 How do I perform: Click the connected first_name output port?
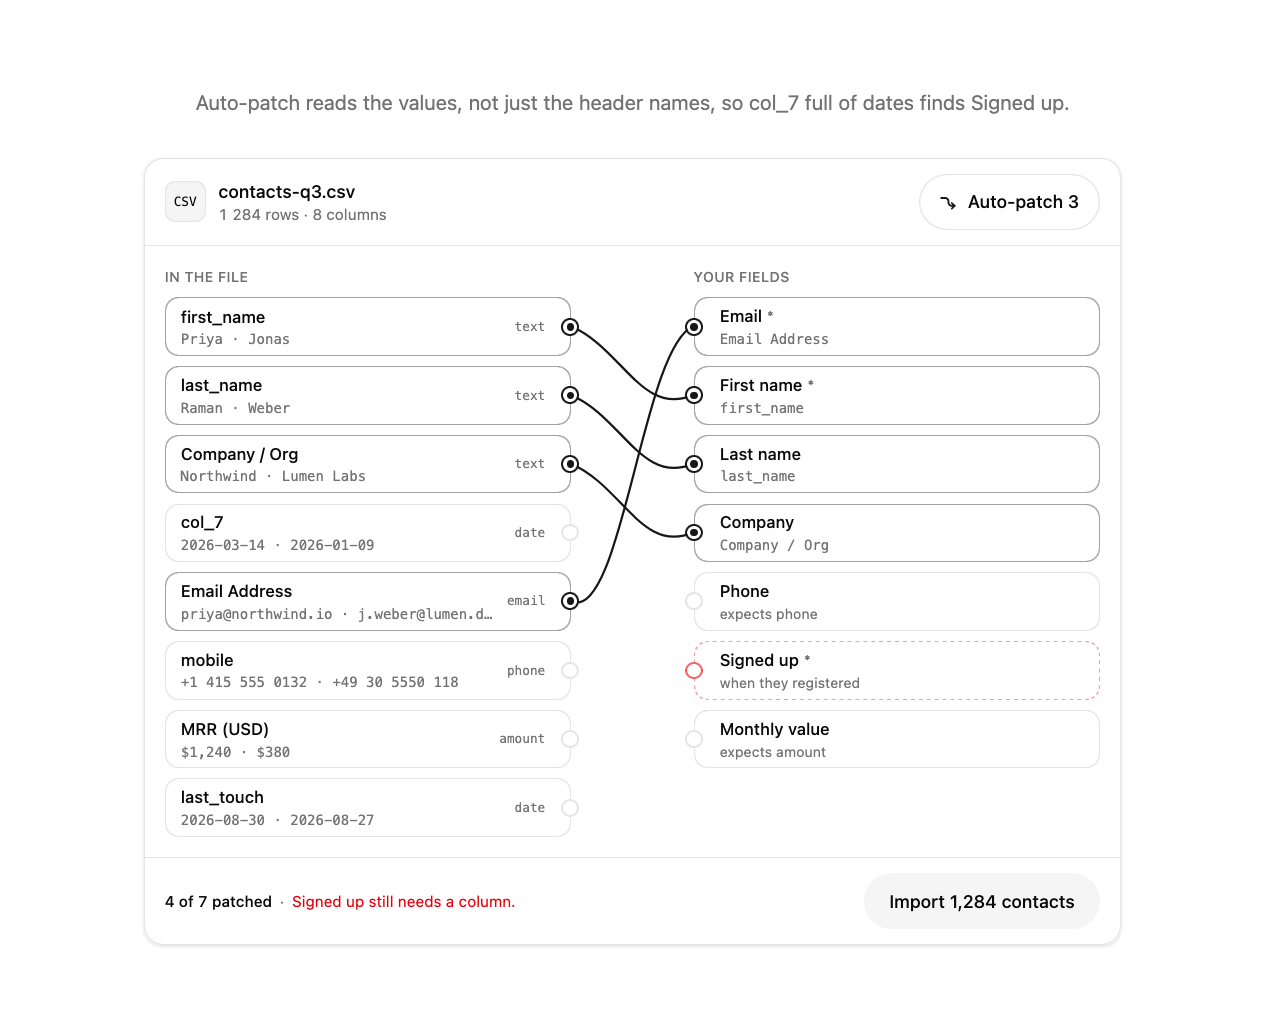[x=570, y=327]
